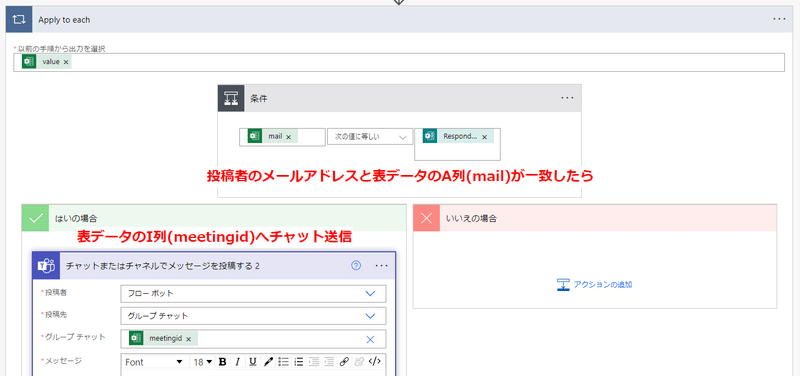The image size is (800, 376).
Task: Click the Forms icon on the Respond... token
Action: click(x=430, y=137)
